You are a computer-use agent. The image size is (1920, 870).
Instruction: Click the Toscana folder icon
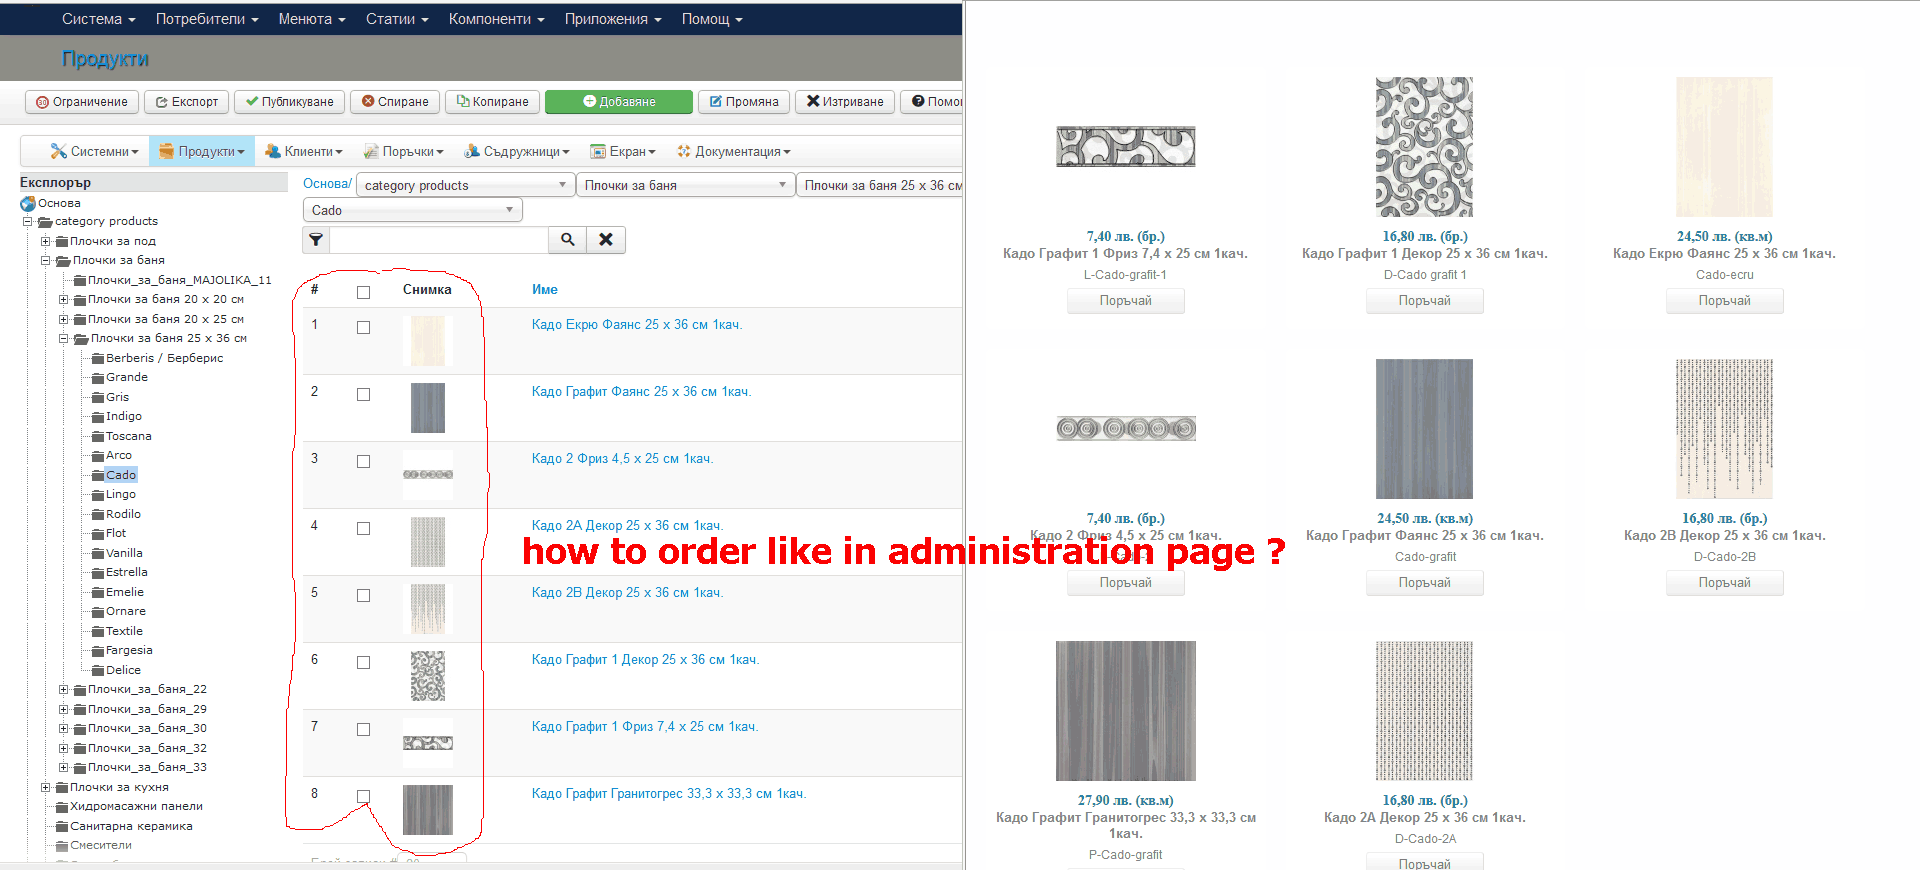point(98,436)
